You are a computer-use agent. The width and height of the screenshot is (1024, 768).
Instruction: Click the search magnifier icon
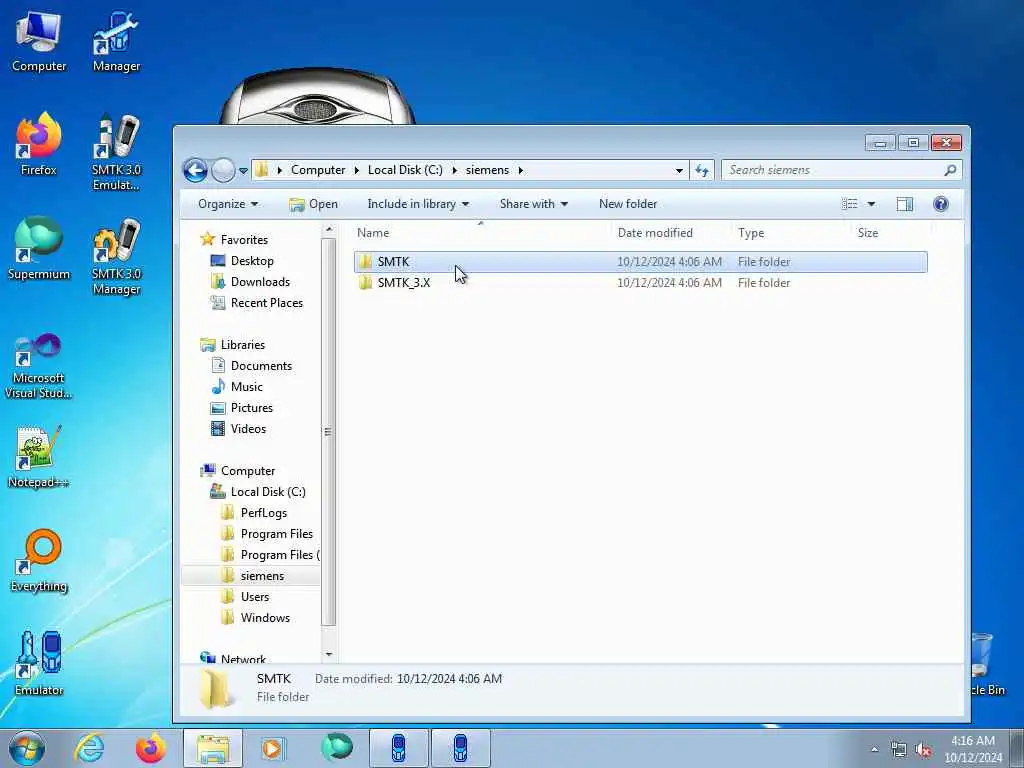tap(950, 170)
